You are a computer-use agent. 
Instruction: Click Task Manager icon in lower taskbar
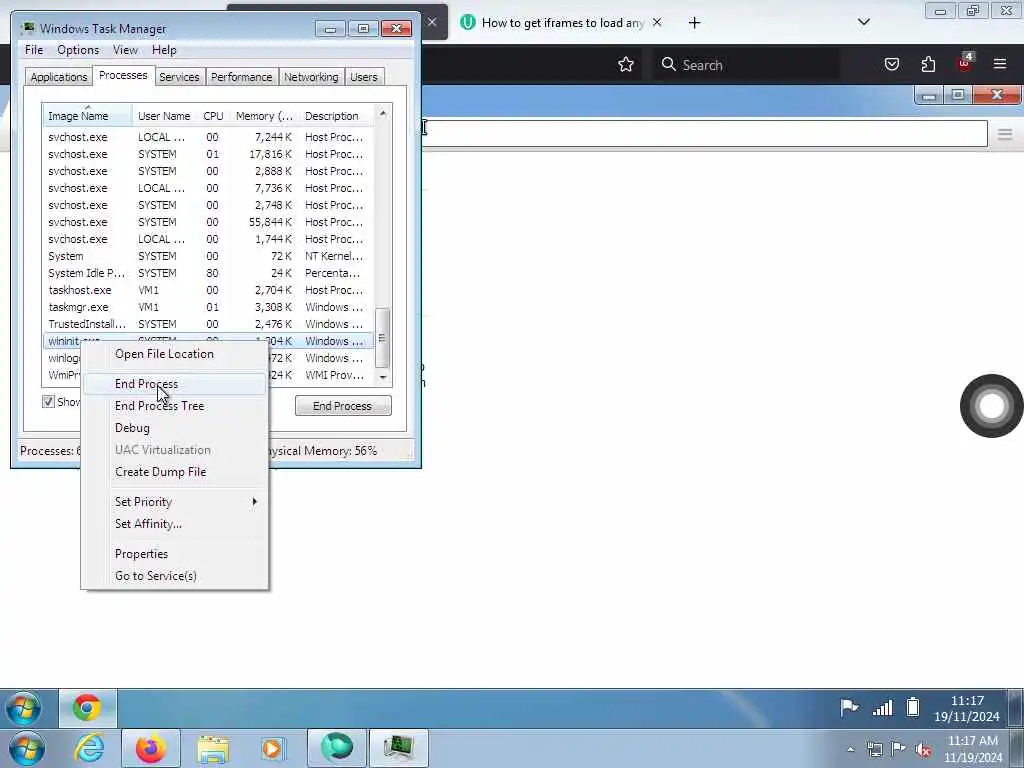coord(399,748)
